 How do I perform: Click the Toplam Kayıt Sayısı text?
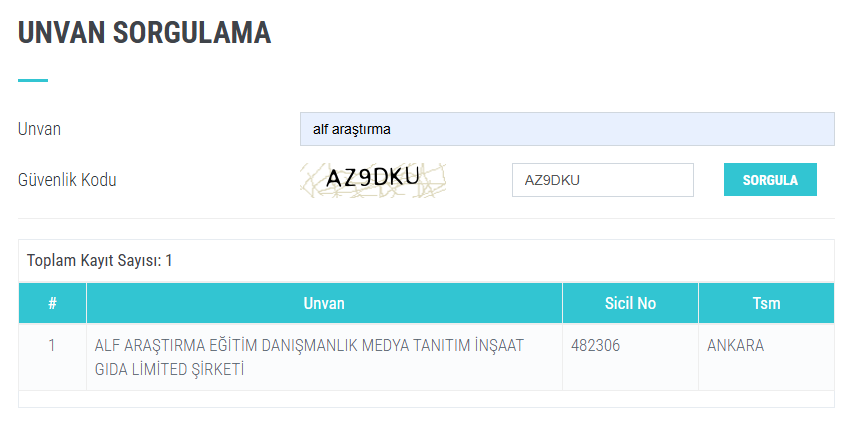[x=99, y=260]
